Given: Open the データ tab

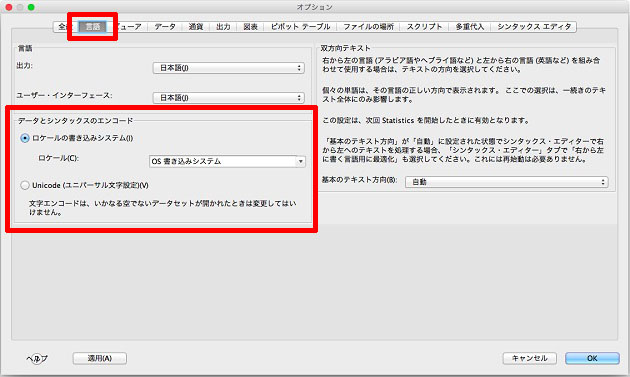Looking at the screenshot, I should coord(165,27).
